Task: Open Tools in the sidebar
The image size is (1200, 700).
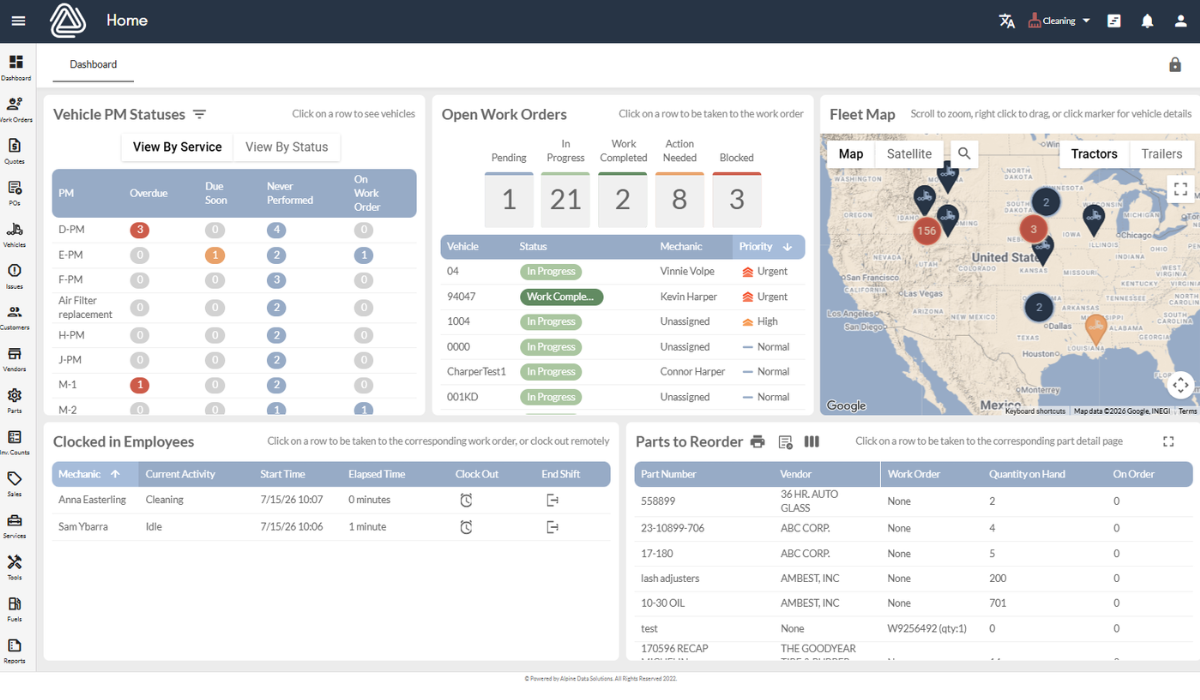Action: coord(15,568)
